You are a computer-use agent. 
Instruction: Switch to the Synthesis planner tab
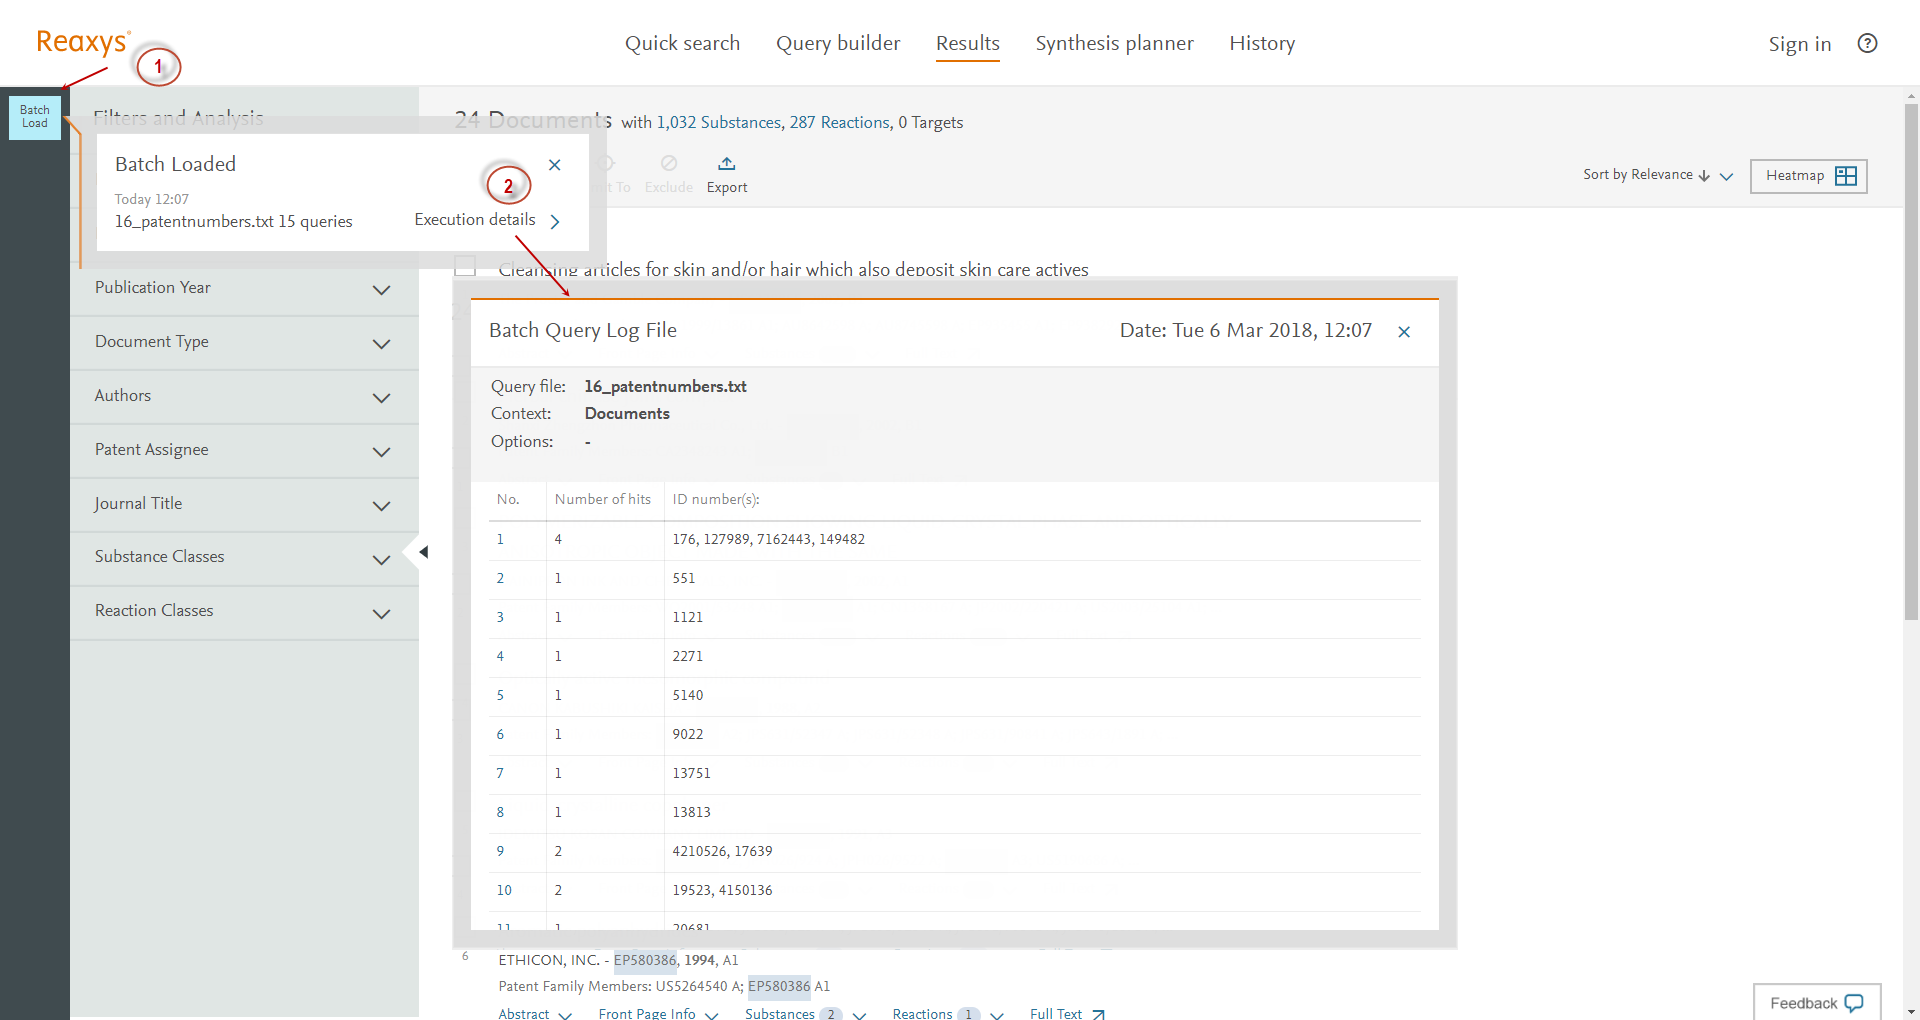(x=1114, y=43)
